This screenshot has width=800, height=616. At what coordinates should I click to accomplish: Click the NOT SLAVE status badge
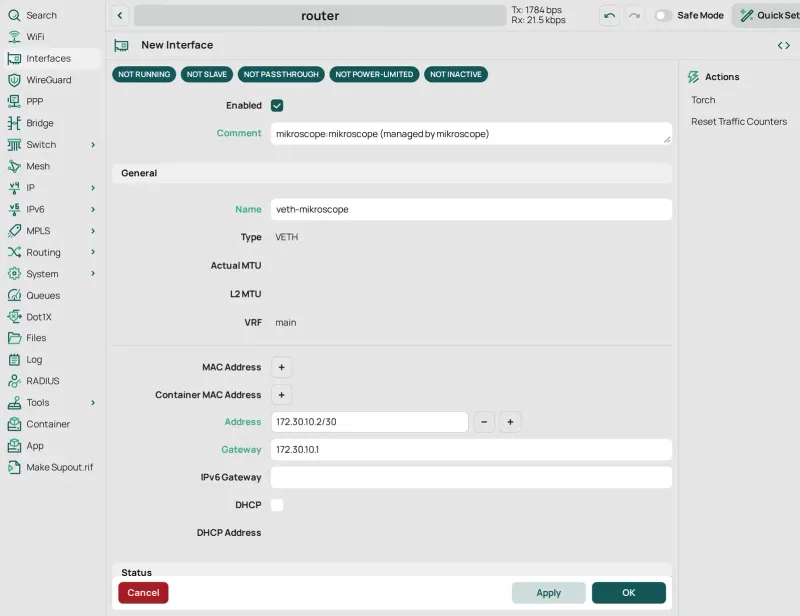pos(207,75)
